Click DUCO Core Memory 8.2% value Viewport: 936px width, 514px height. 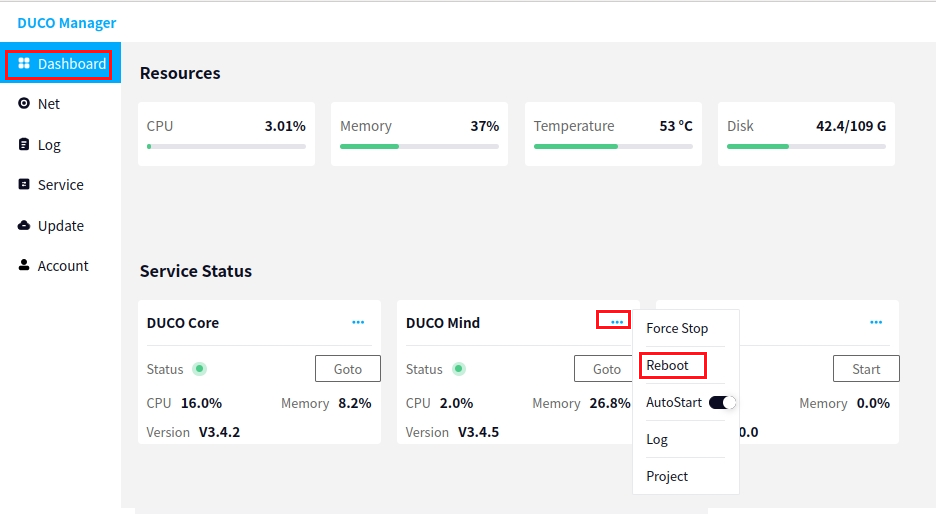click(x=355, y=404)
